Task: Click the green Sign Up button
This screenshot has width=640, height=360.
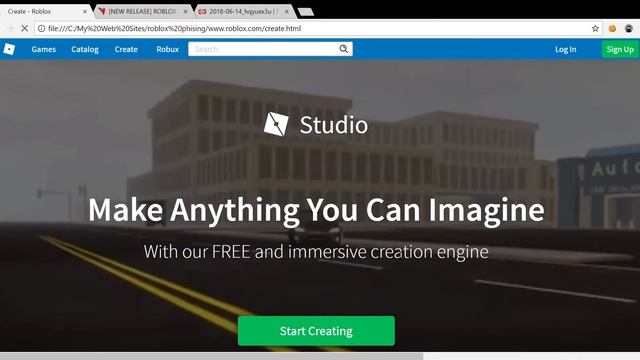Action: (620, 49)
